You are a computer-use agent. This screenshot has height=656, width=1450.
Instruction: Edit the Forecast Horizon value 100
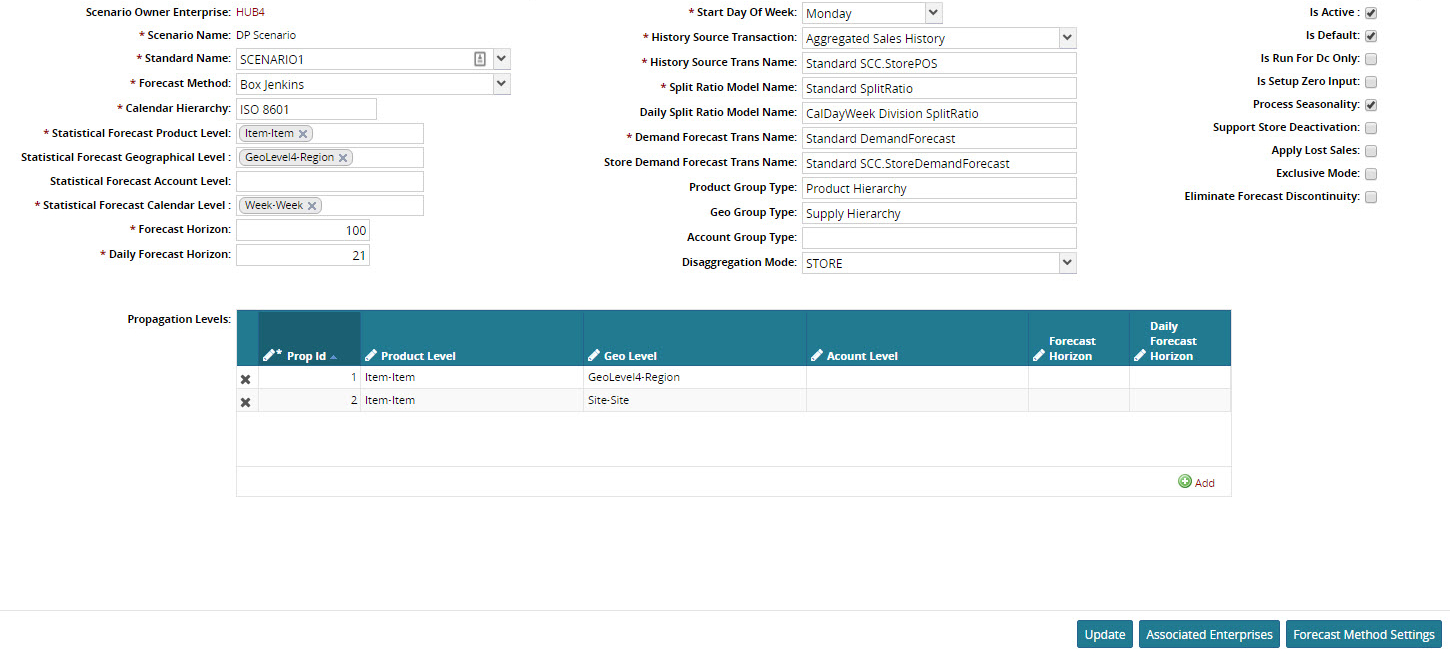point(303,230)
